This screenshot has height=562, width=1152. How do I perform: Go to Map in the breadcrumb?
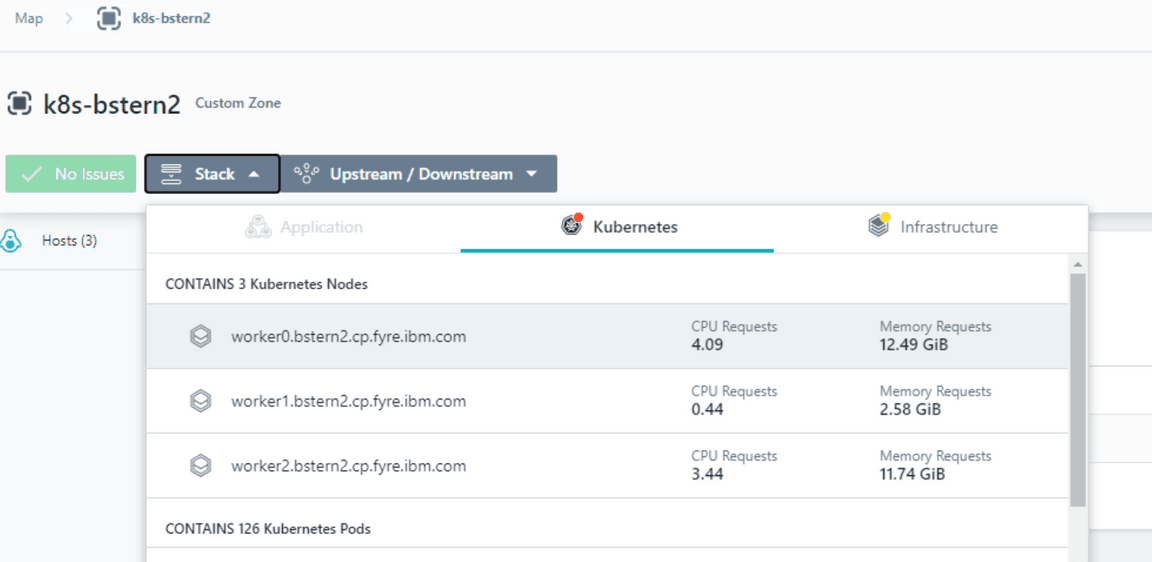[29, 18]
